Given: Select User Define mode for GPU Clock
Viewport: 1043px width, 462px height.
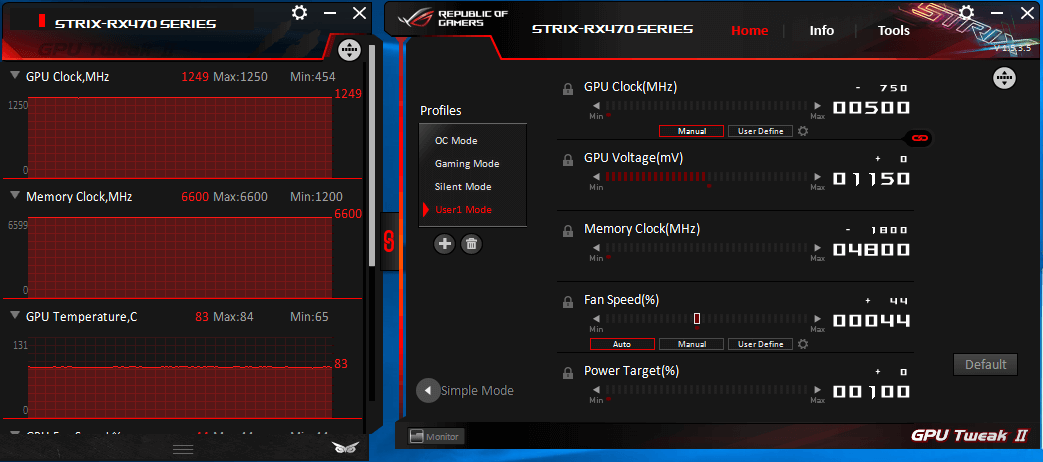Looking at the screenshot, I should pos(760,131).
